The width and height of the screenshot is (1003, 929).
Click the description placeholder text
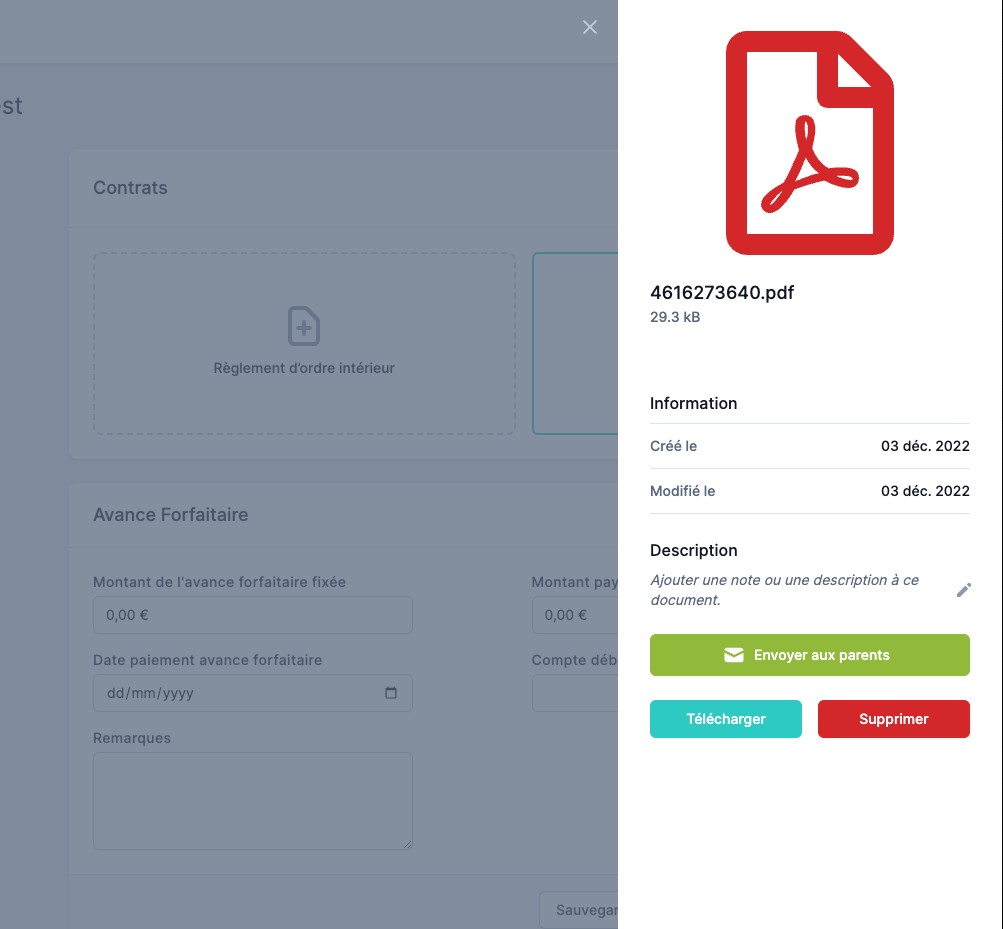click(784, 590)
